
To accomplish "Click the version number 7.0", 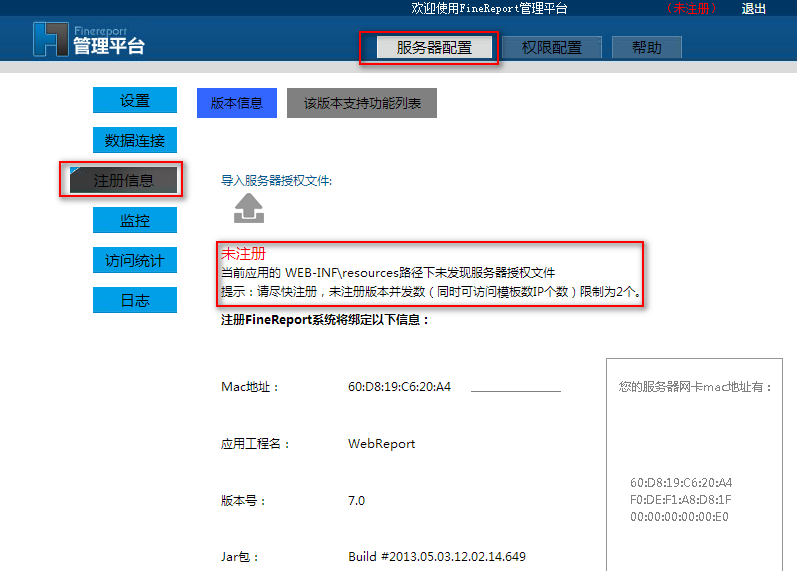I will 356,501.
